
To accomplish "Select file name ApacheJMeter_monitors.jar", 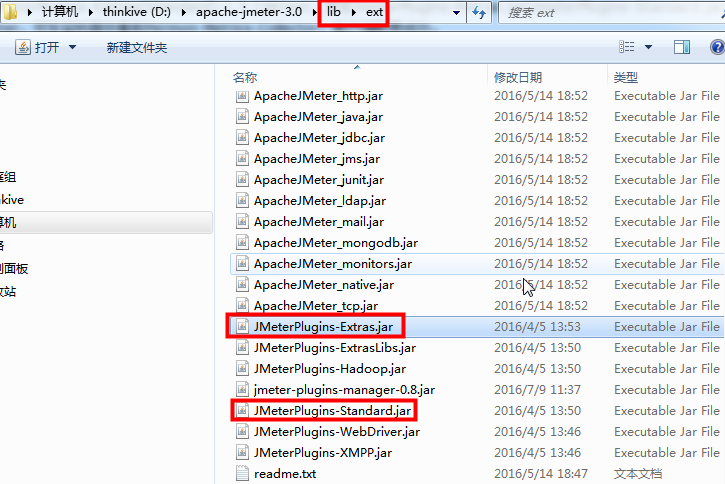I will coord(333,264).
